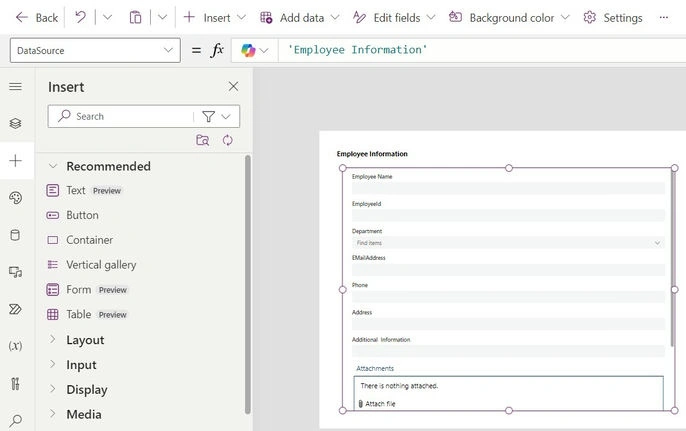
Task: Click the fx formula icon
Action: (x=217, y=50)
